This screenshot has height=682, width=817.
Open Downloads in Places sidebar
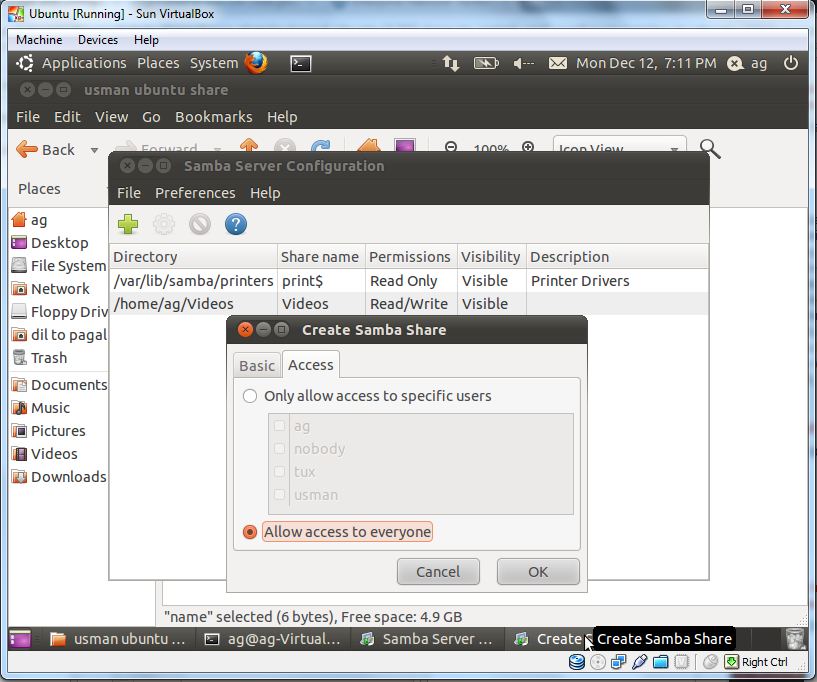(59, 477)
